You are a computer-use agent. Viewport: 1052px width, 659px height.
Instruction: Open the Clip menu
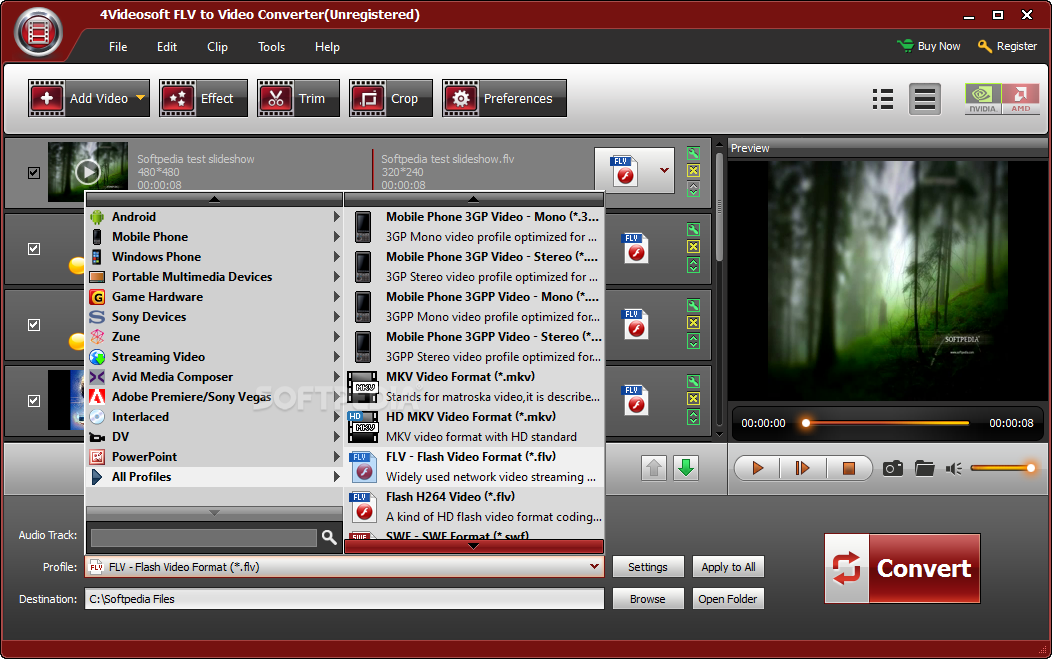pos(217,47)
